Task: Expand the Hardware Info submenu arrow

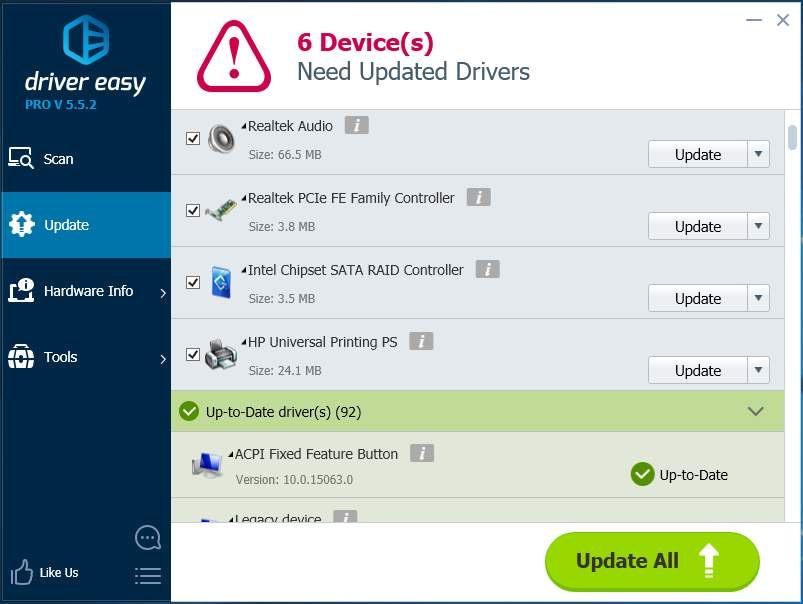Action: pos(163,293)
